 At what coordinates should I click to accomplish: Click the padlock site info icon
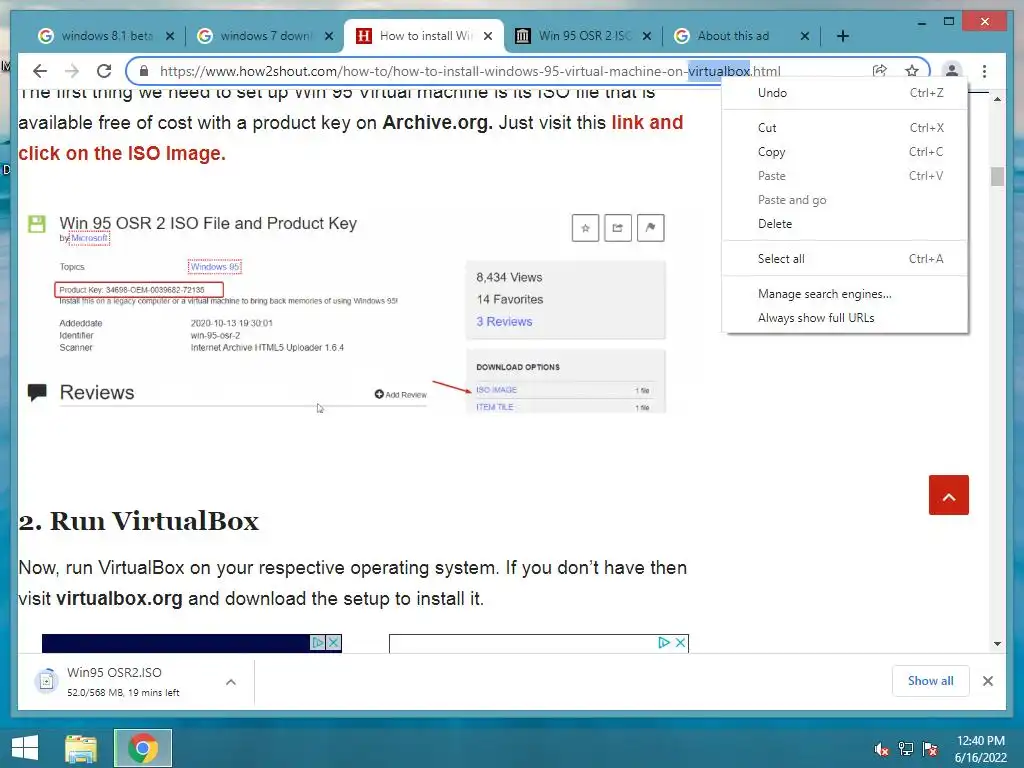[x=144, y=71]
